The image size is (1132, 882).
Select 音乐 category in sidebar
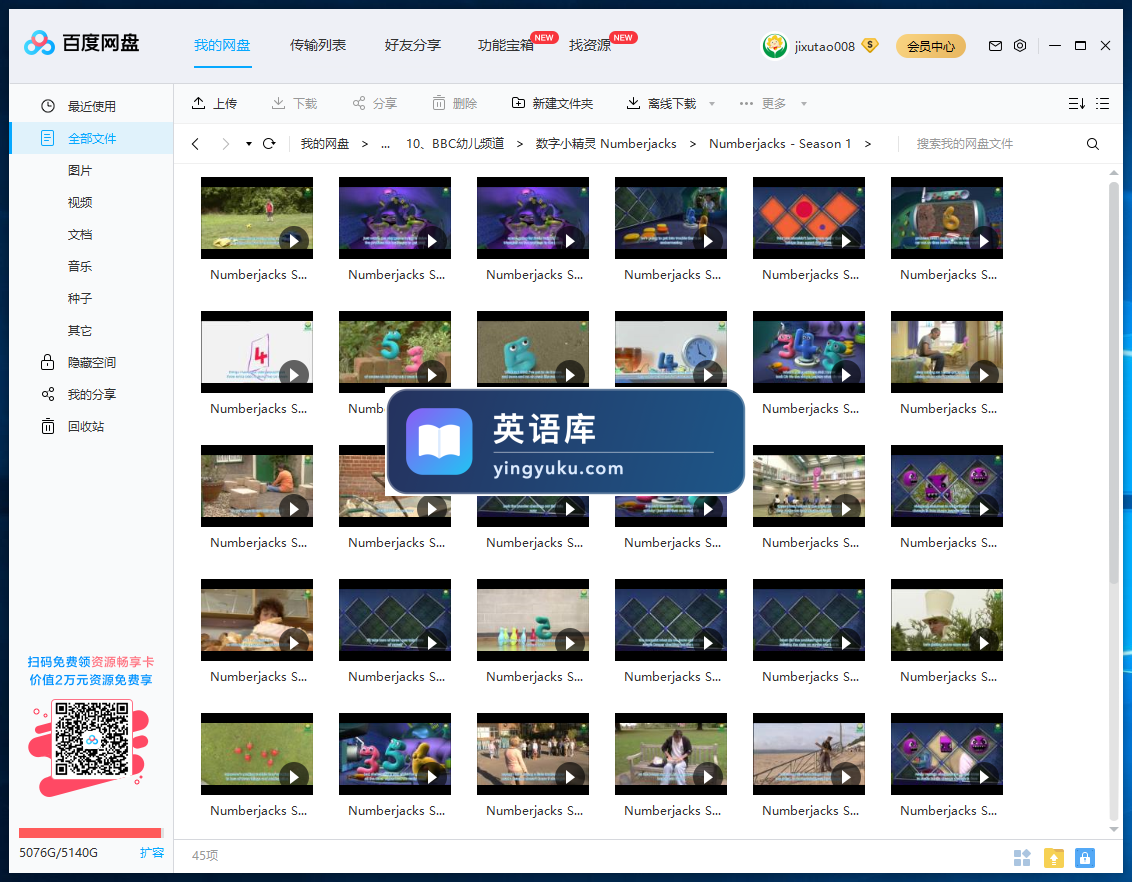(80, 266)
